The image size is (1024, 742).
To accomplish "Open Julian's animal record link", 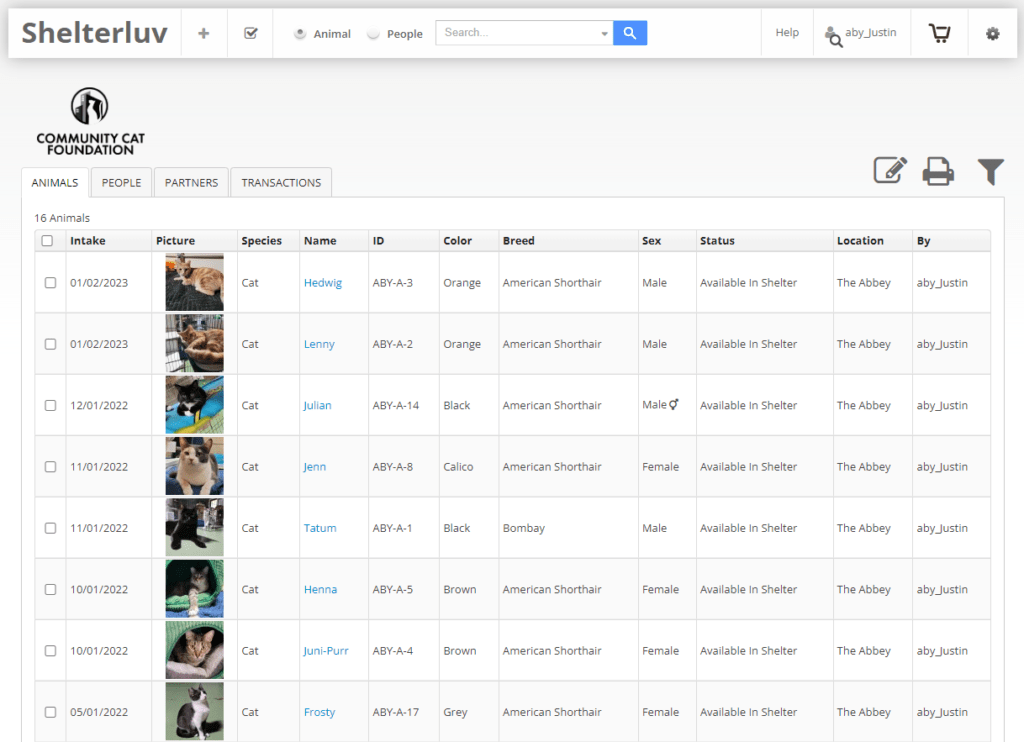I will coord(317,406).
